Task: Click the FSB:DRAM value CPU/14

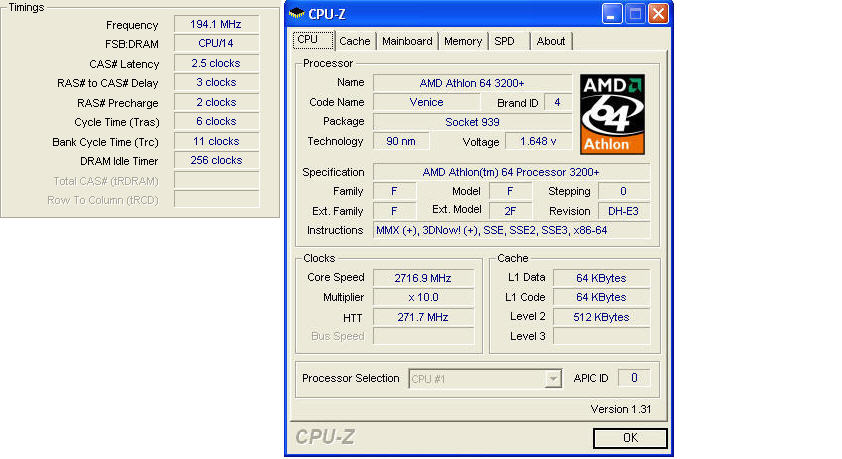Action: coord(216,43)
